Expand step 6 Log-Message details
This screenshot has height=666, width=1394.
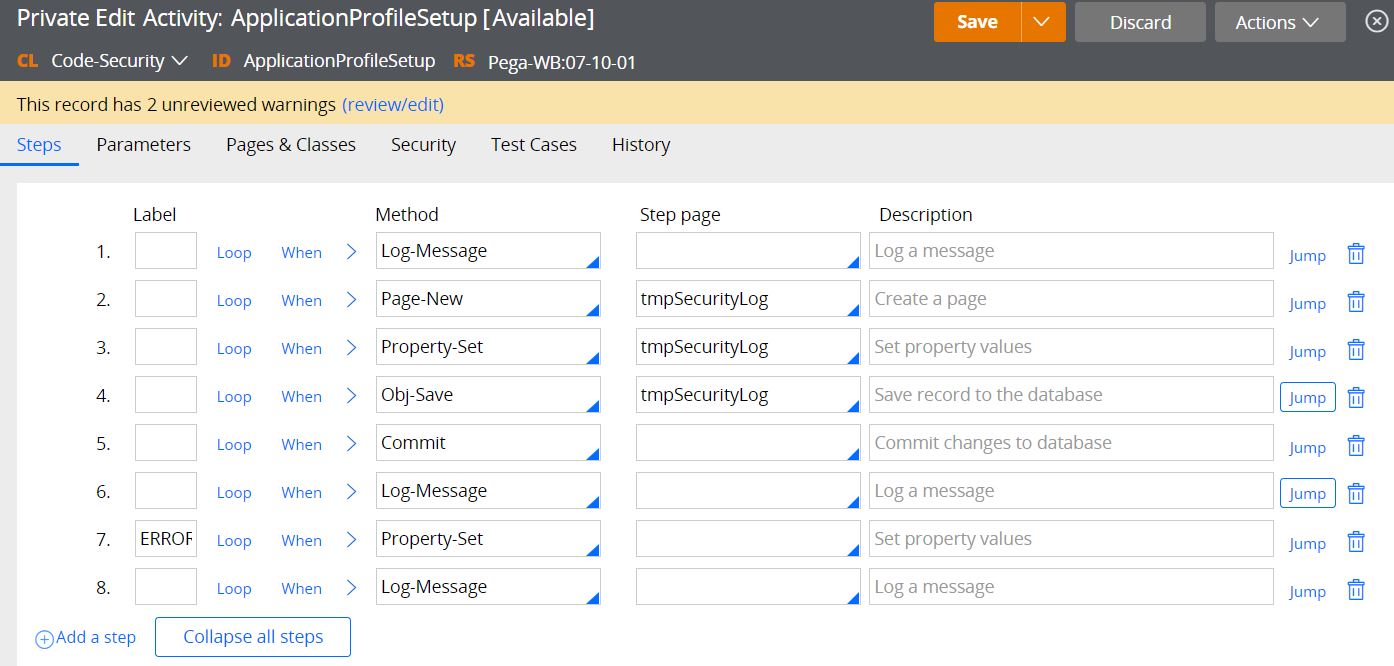pyautogui.click(x=351, y=492)
